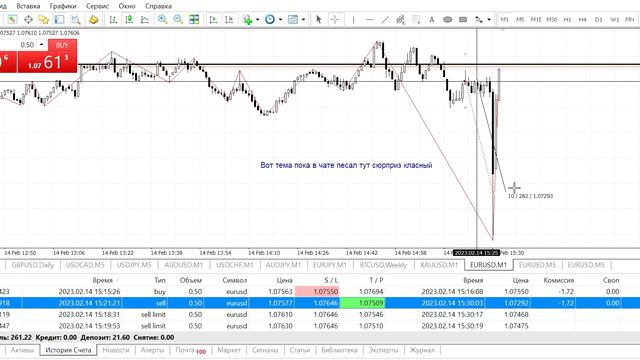Sort history by first Время column
This screenshot has height=360, width=640.
tap(102, 280)
